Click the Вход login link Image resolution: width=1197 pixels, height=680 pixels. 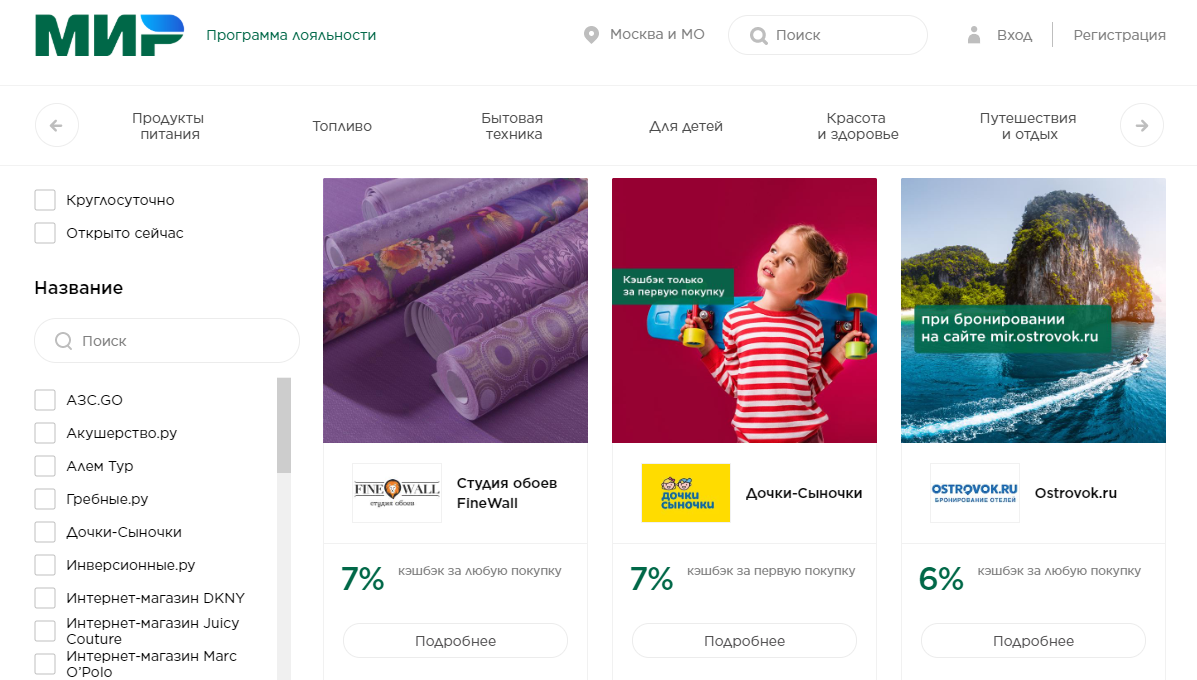1014,35
